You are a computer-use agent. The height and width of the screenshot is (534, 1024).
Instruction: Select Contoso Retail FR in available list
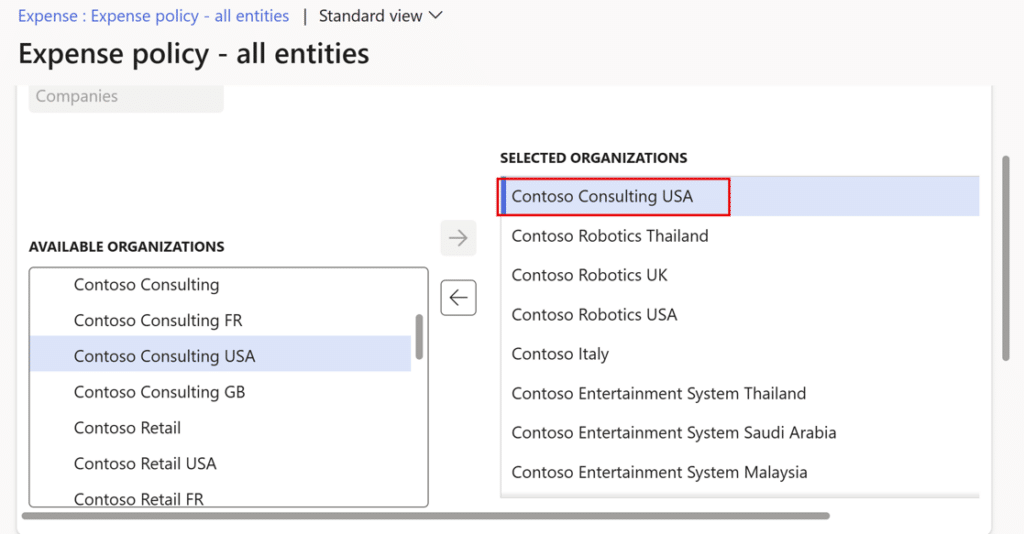click(138, 498)
